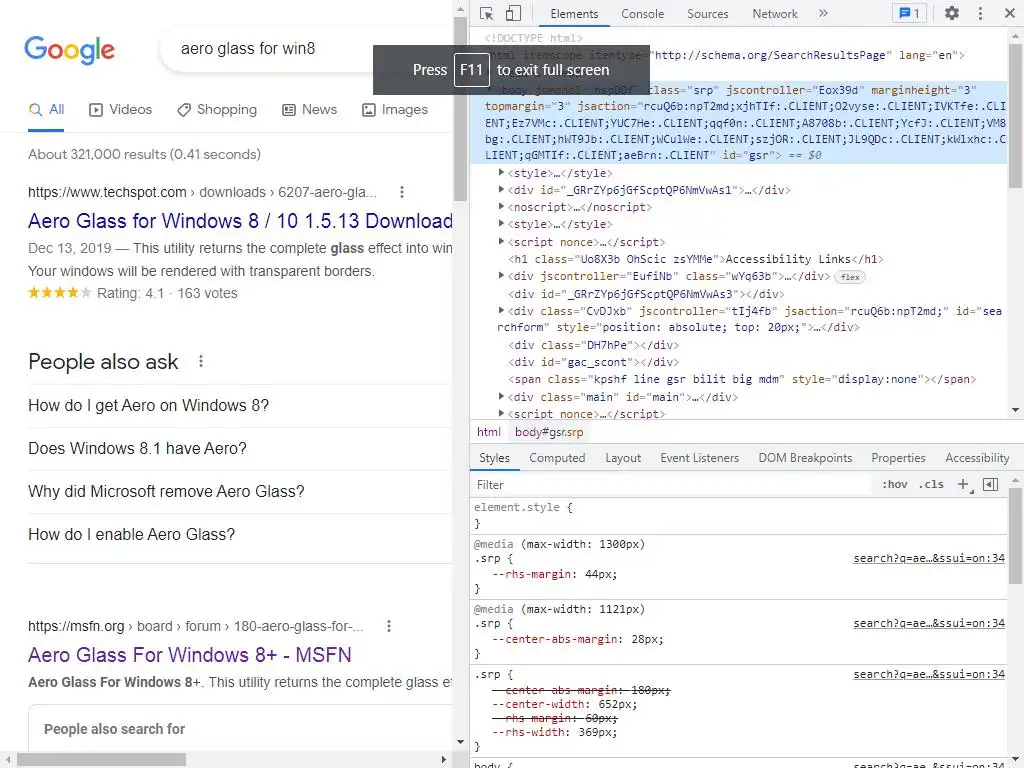Expand the div _GRrZYp6jGfScptQP6NmVwAs1 node
Screen dimensions: 1024x768
click(x=501, y=189)
